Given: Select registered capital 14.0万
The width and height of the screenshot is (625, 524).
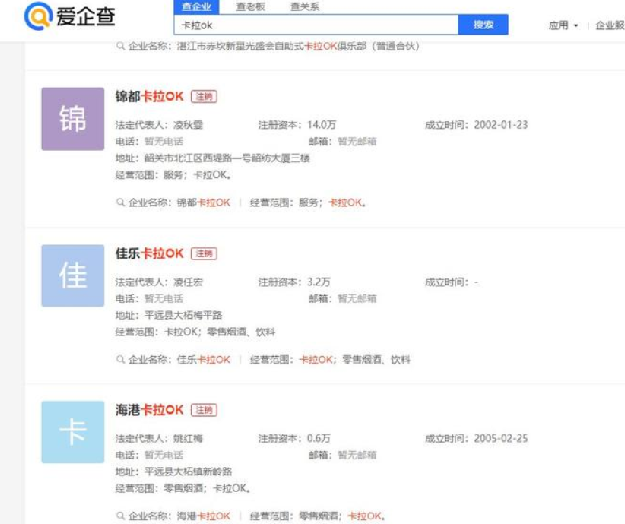Looking at the screenshot, I should pos(321,125).
